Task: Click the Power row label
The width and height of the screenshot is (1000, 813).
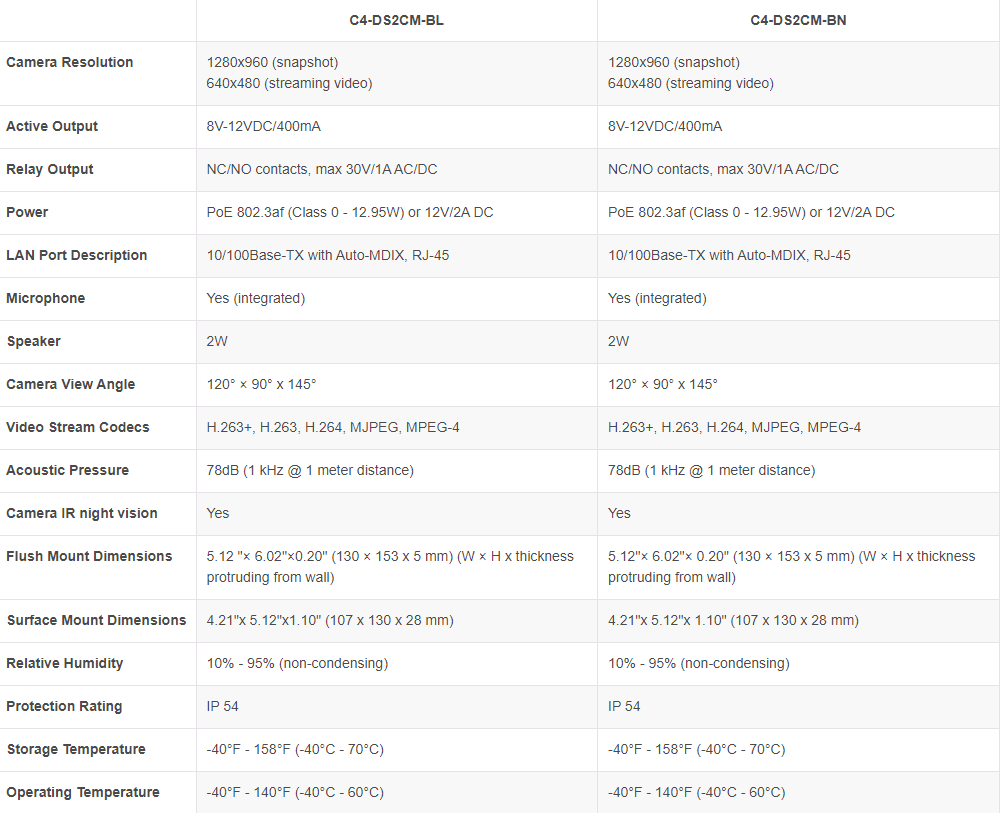Action: click(27, 212)
